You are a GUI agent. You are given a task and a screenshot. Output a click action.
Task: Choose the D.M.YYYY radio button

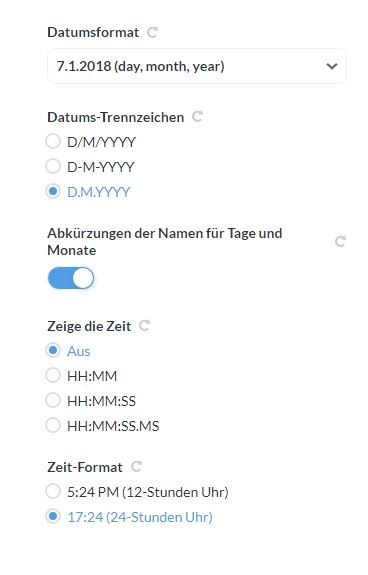[x=53, y=191]
